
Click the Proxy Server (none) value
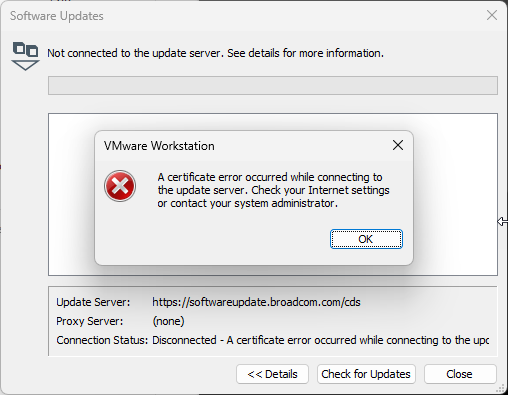(168, 321)
